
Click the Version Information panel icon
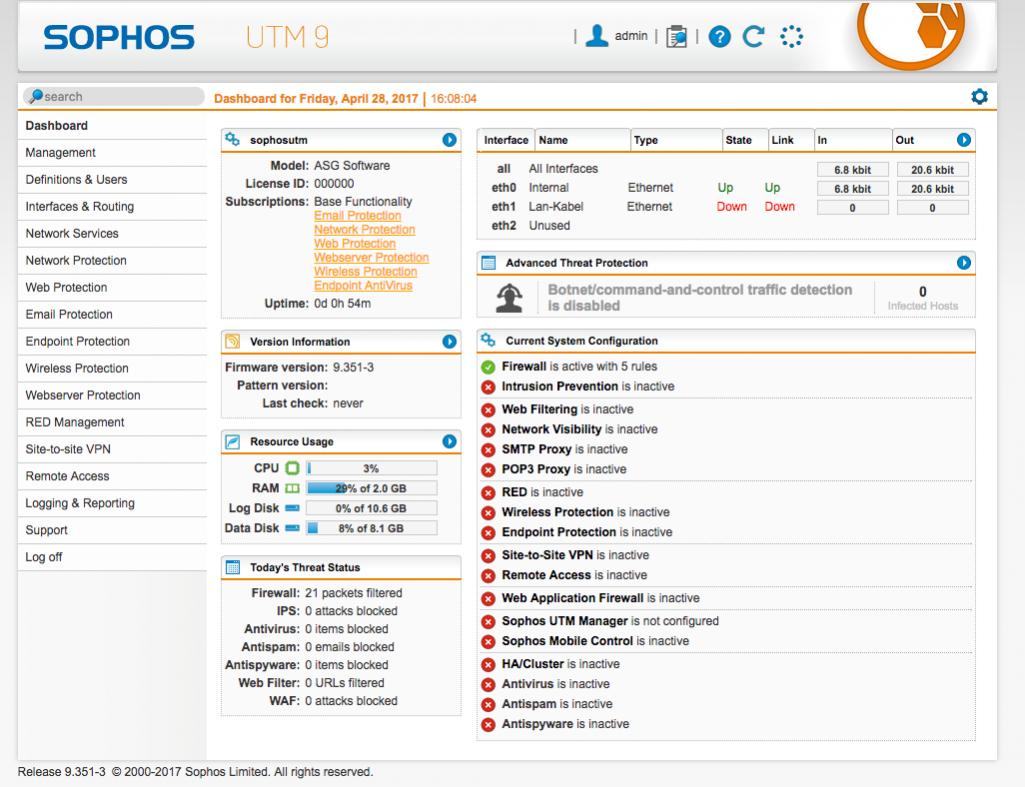tap(232, 341)
